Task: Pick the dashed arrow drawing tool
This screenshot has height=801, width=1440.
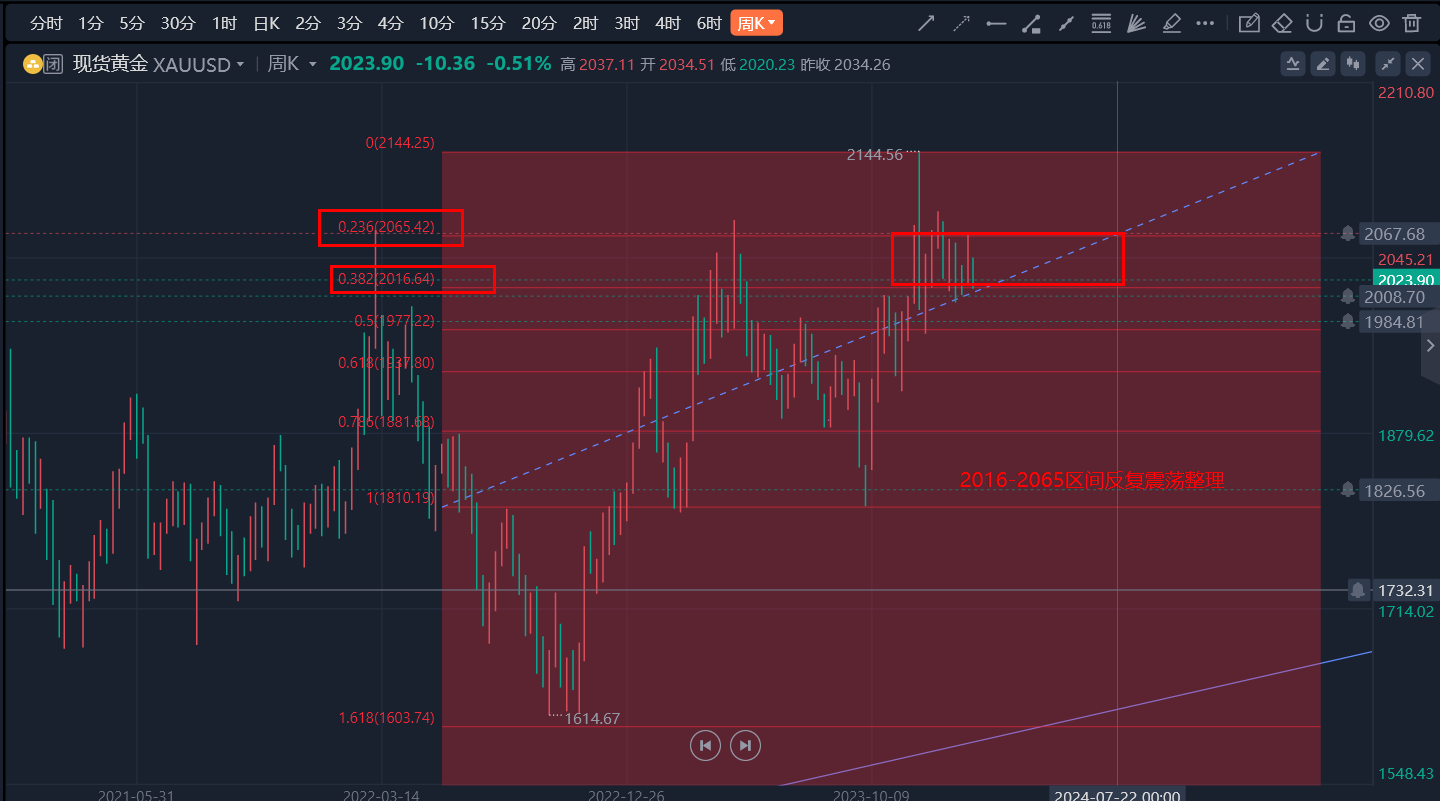Action: [961, 23]
